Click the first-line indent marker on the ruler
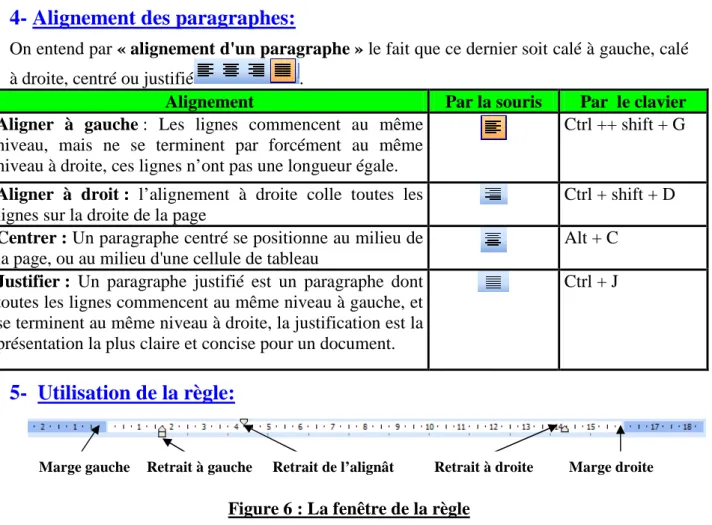The image size is (712, 525). click(244, 422)
